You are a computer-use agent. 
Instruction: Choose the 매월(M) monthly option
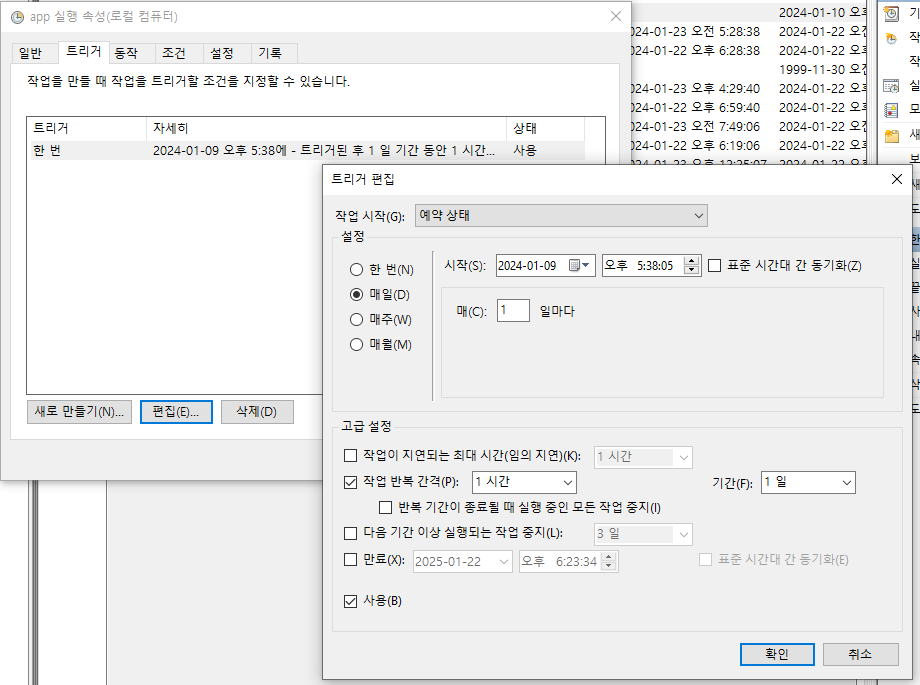(x=356, y=345)
